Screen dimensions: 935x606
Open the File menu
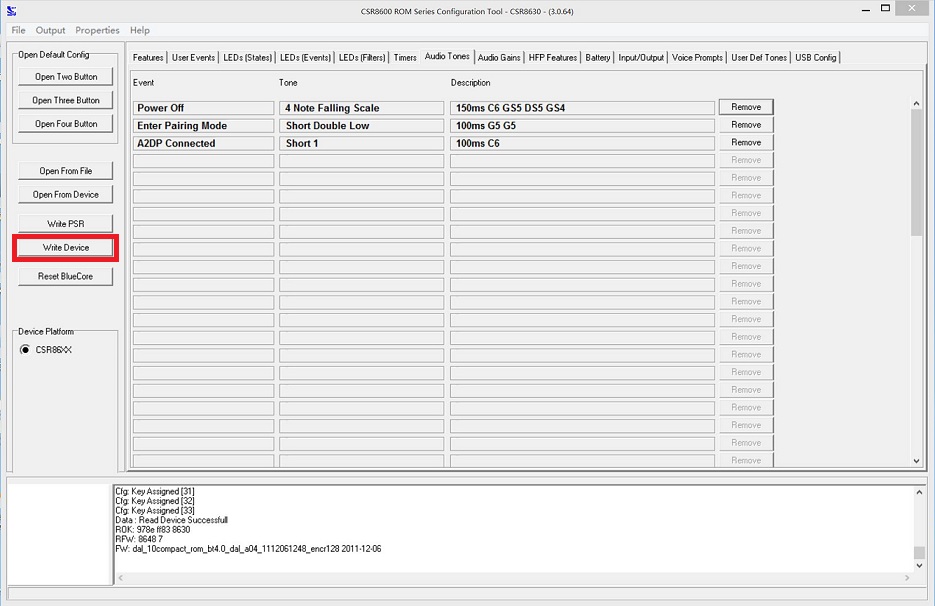click(x=17, y=30)
